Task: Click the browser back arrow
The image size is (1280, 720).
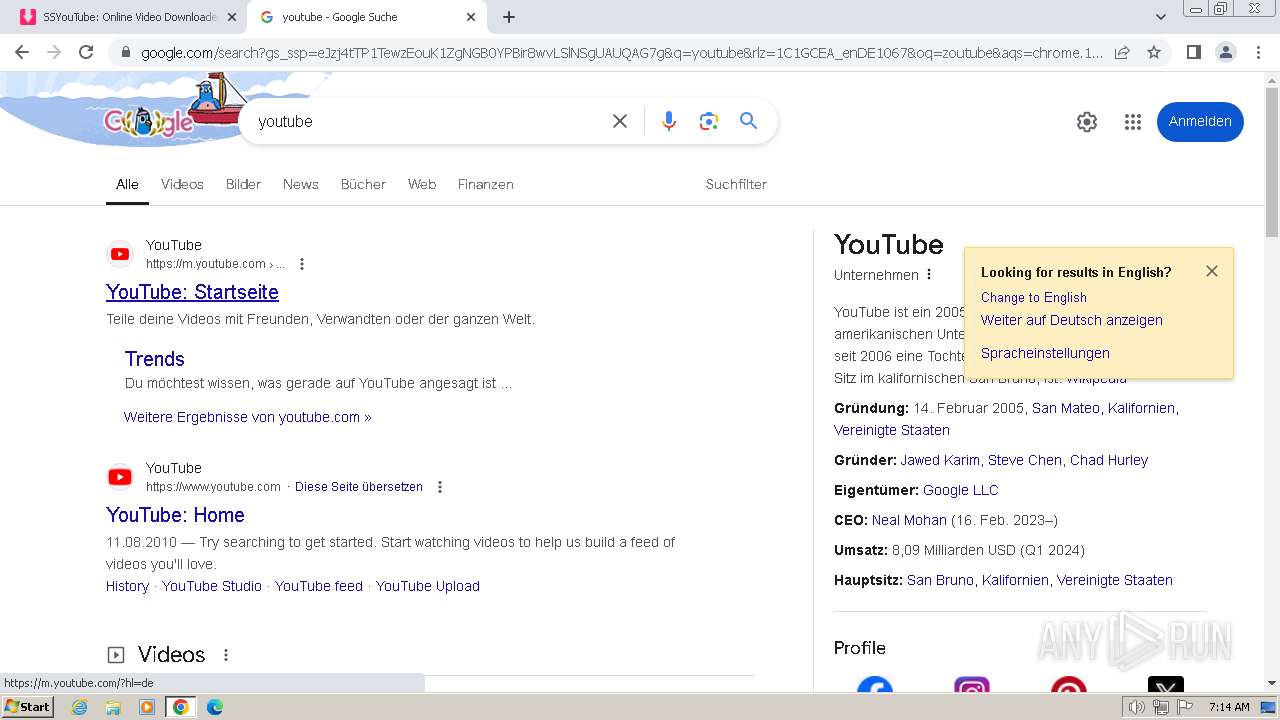Action: [x=22, y=52]
